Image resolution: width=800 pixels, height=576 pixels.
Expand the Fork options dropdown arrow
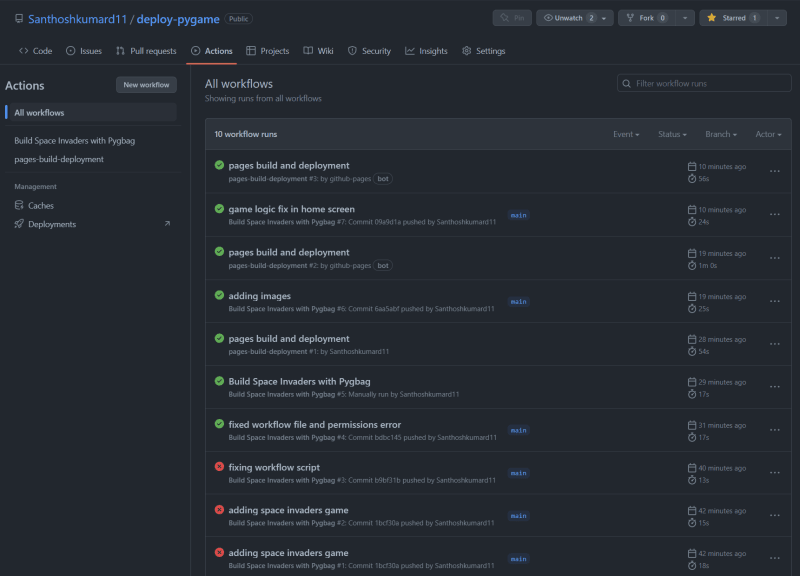[x=685, y=18]
